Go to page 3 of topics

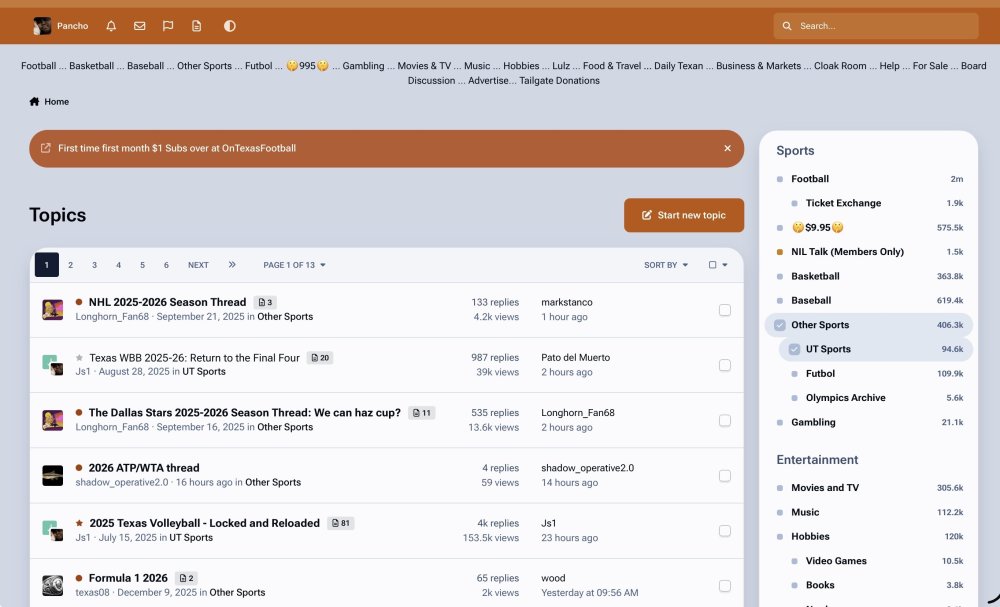pyautogui.click(x=94, y=265)
